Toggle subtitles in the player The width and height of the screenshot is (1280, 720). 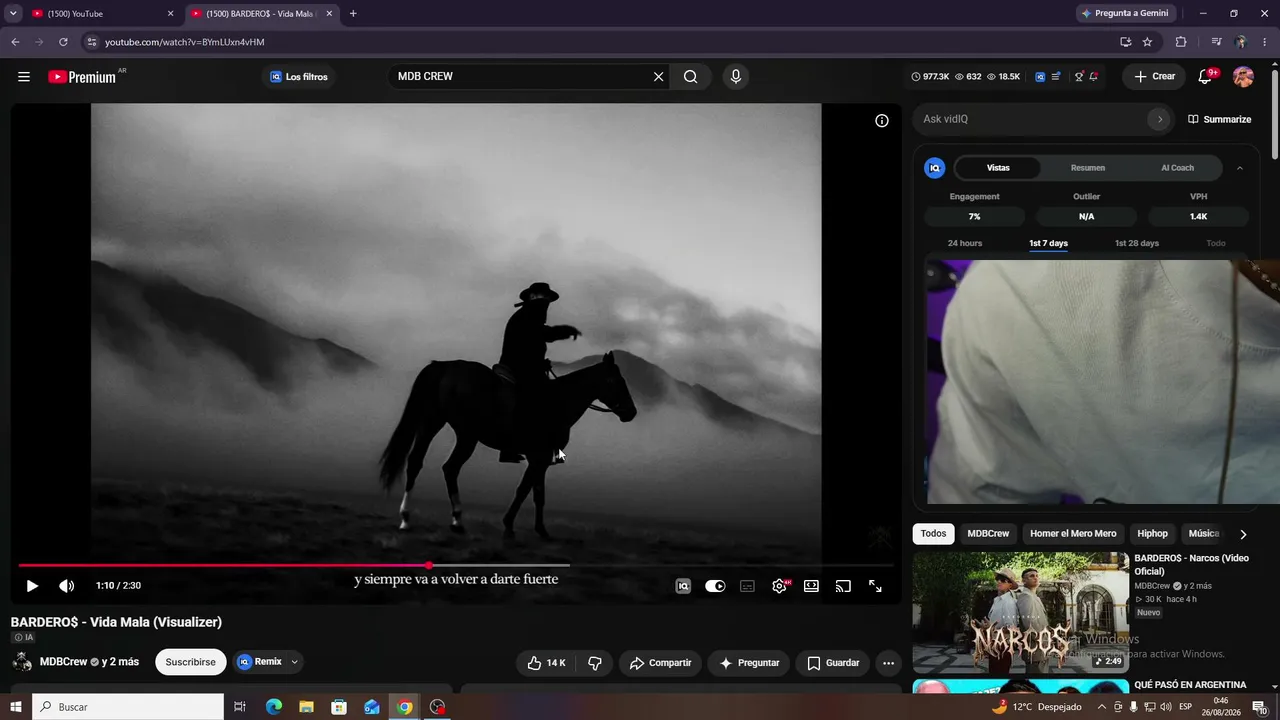pos(747,586)
